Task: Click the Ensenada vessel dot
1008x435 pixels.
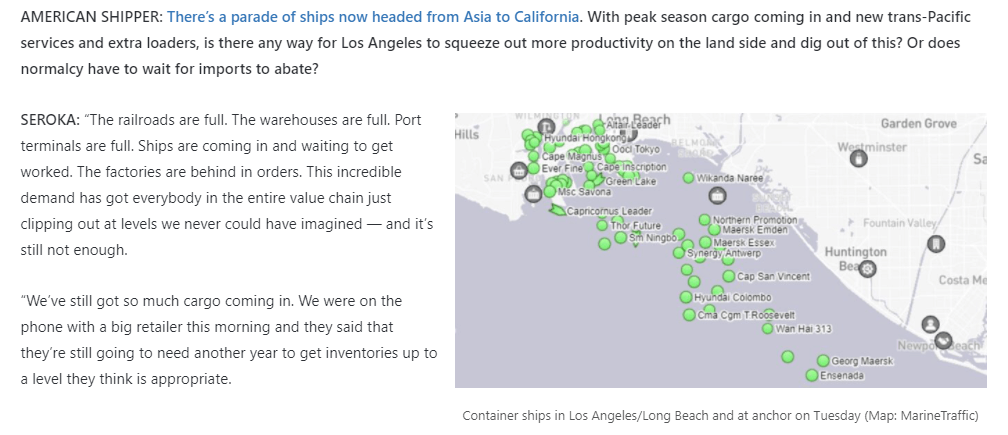Action: (812, 375)
